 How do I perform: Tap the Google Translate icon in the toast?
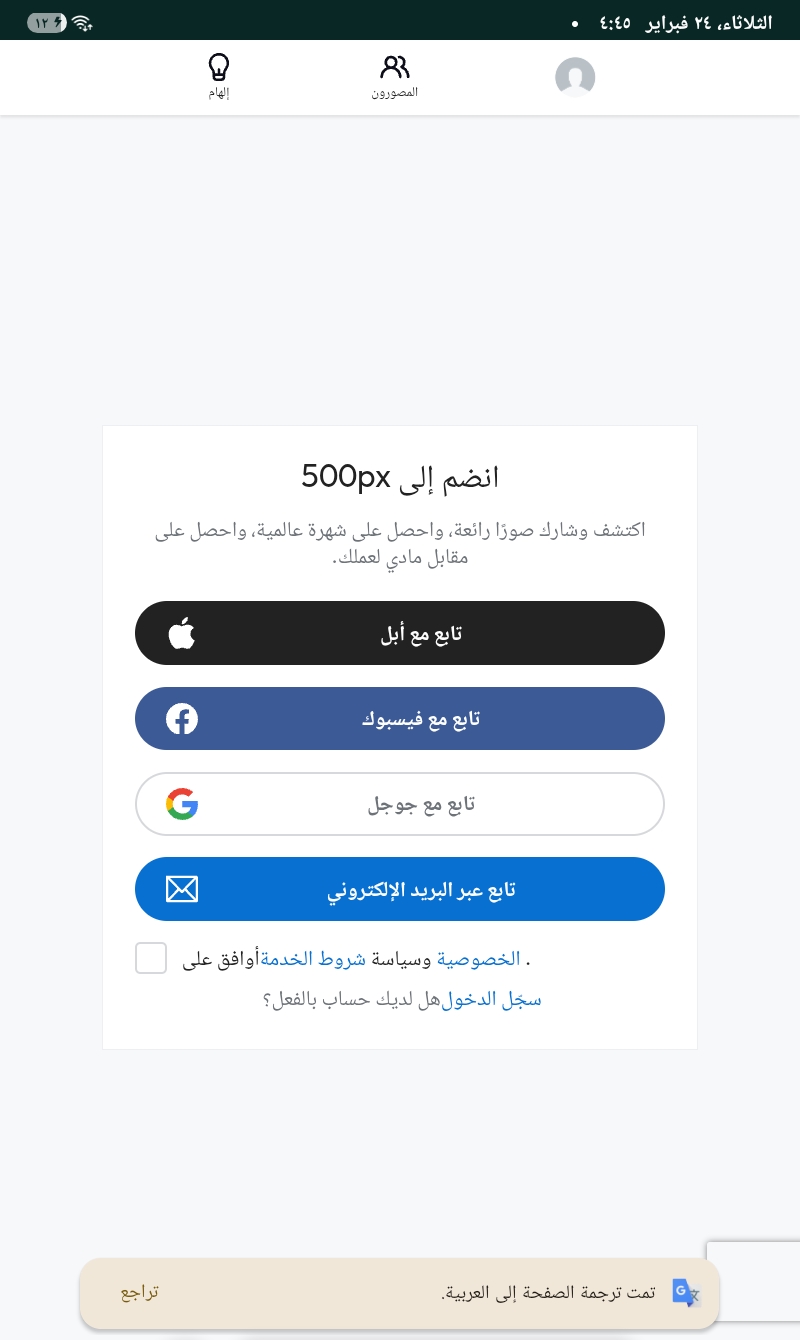pos(685,1292)
